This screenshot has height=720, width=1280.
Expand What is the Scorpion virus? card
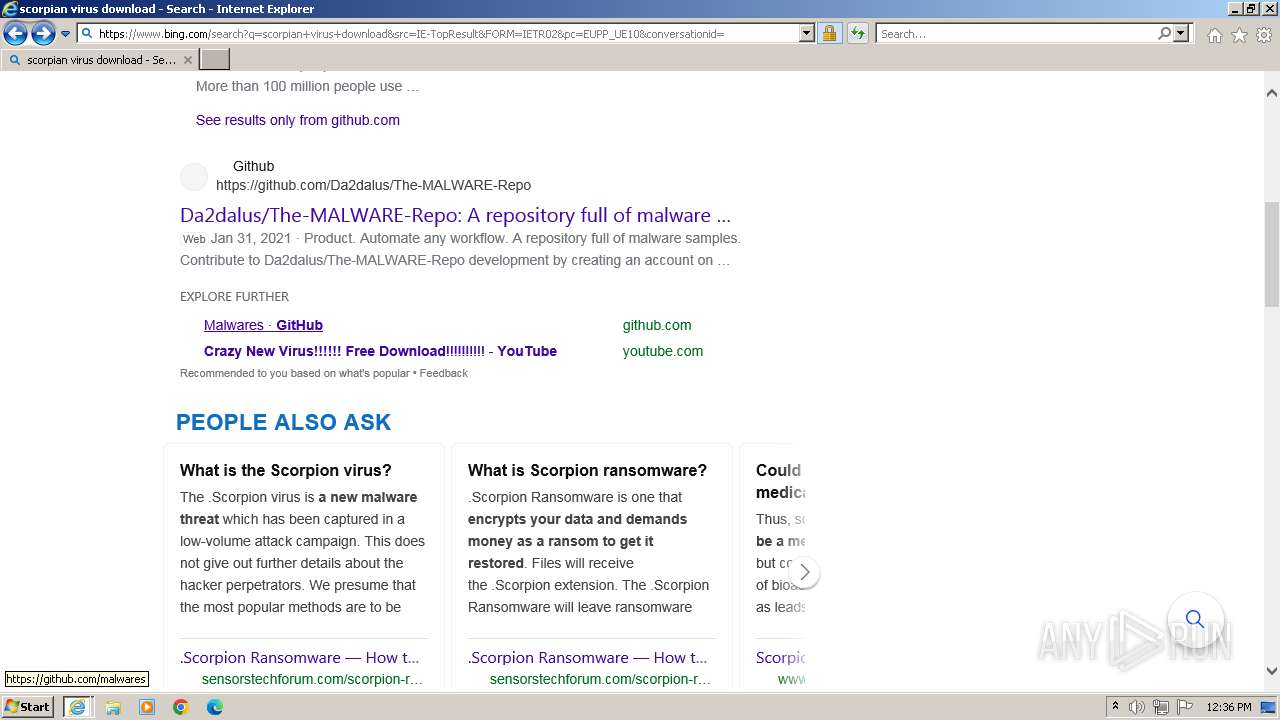click(x=286, y=470)
